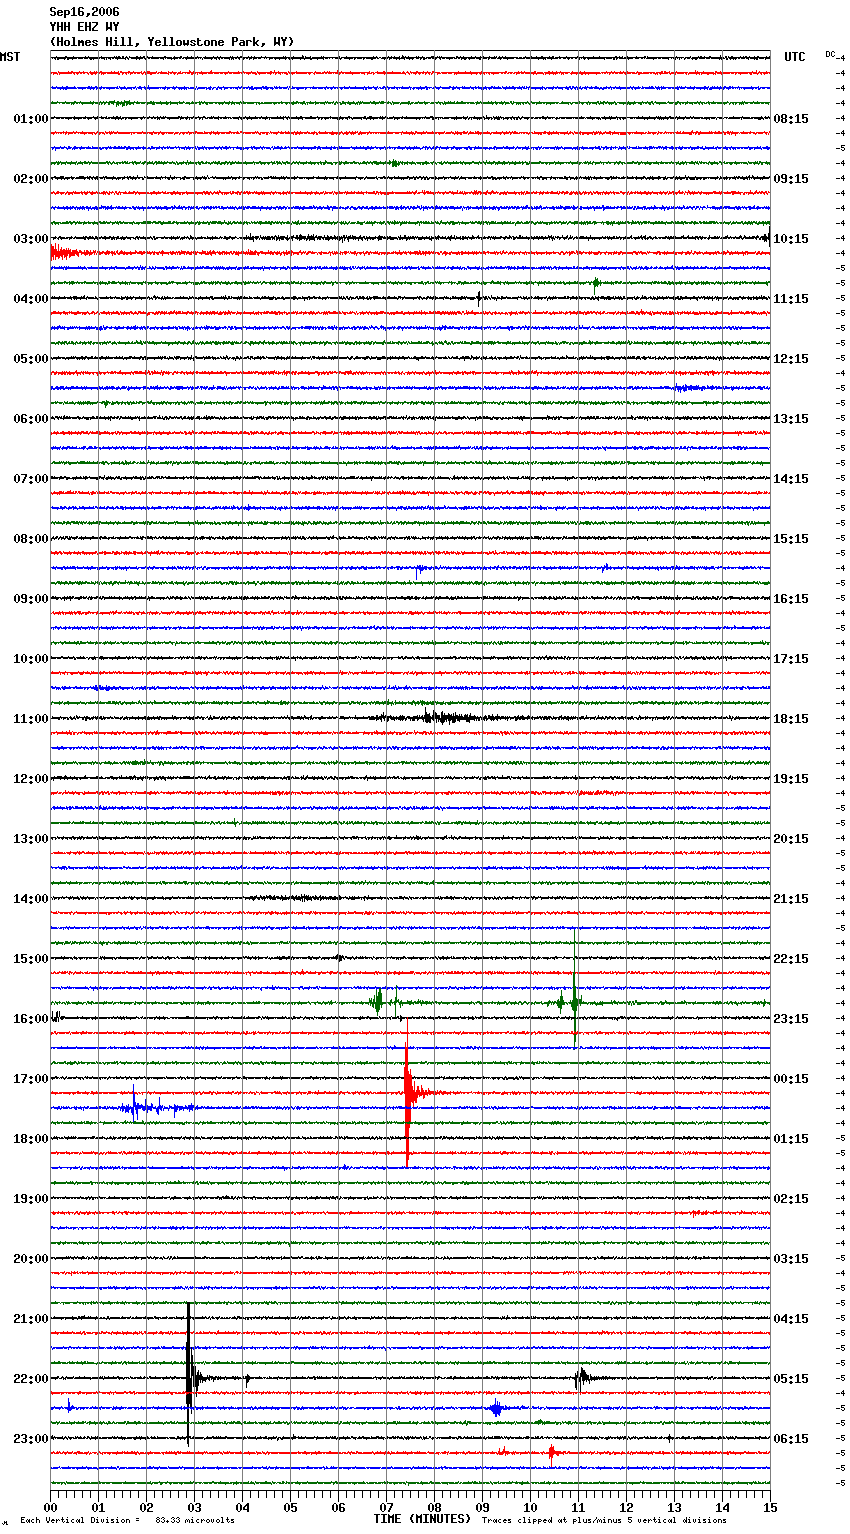This screenshot has width=850, height=1534.
Task: Select the 16:00 MST time label
Action: click(31, 1019)
